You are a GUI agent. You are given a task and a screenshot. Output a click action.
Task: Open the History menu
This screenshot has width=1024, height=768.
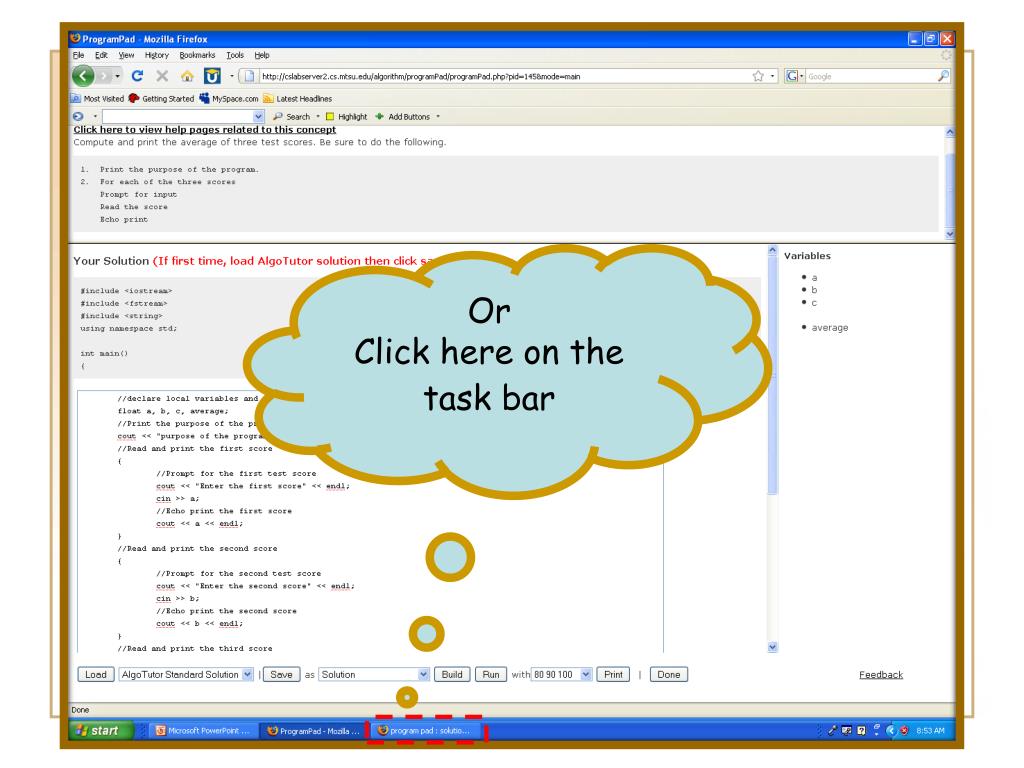pos(157,56)
